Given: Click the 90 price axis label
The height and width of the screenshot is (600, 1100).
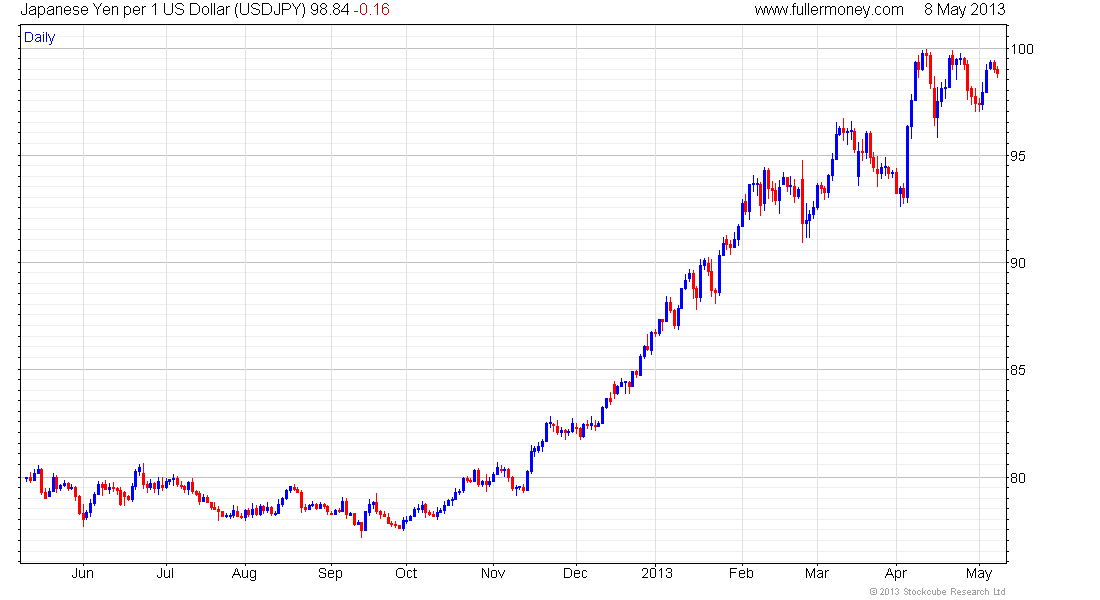Looking at the screenshot, I should [x=1017, y=263].
